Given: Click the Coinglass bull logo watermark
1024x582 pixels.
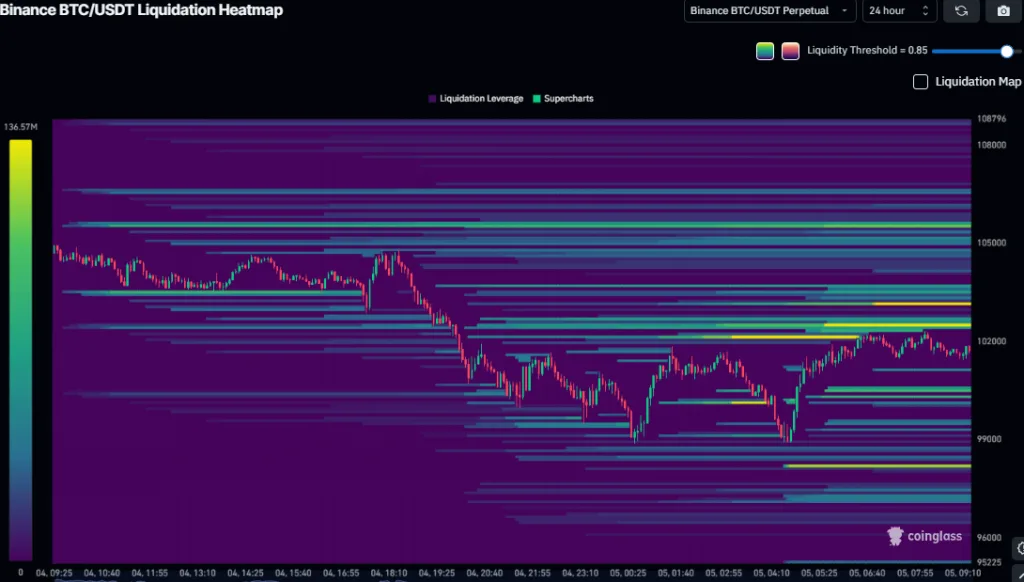Looking at the screenshot, I should tap(893, 536).
